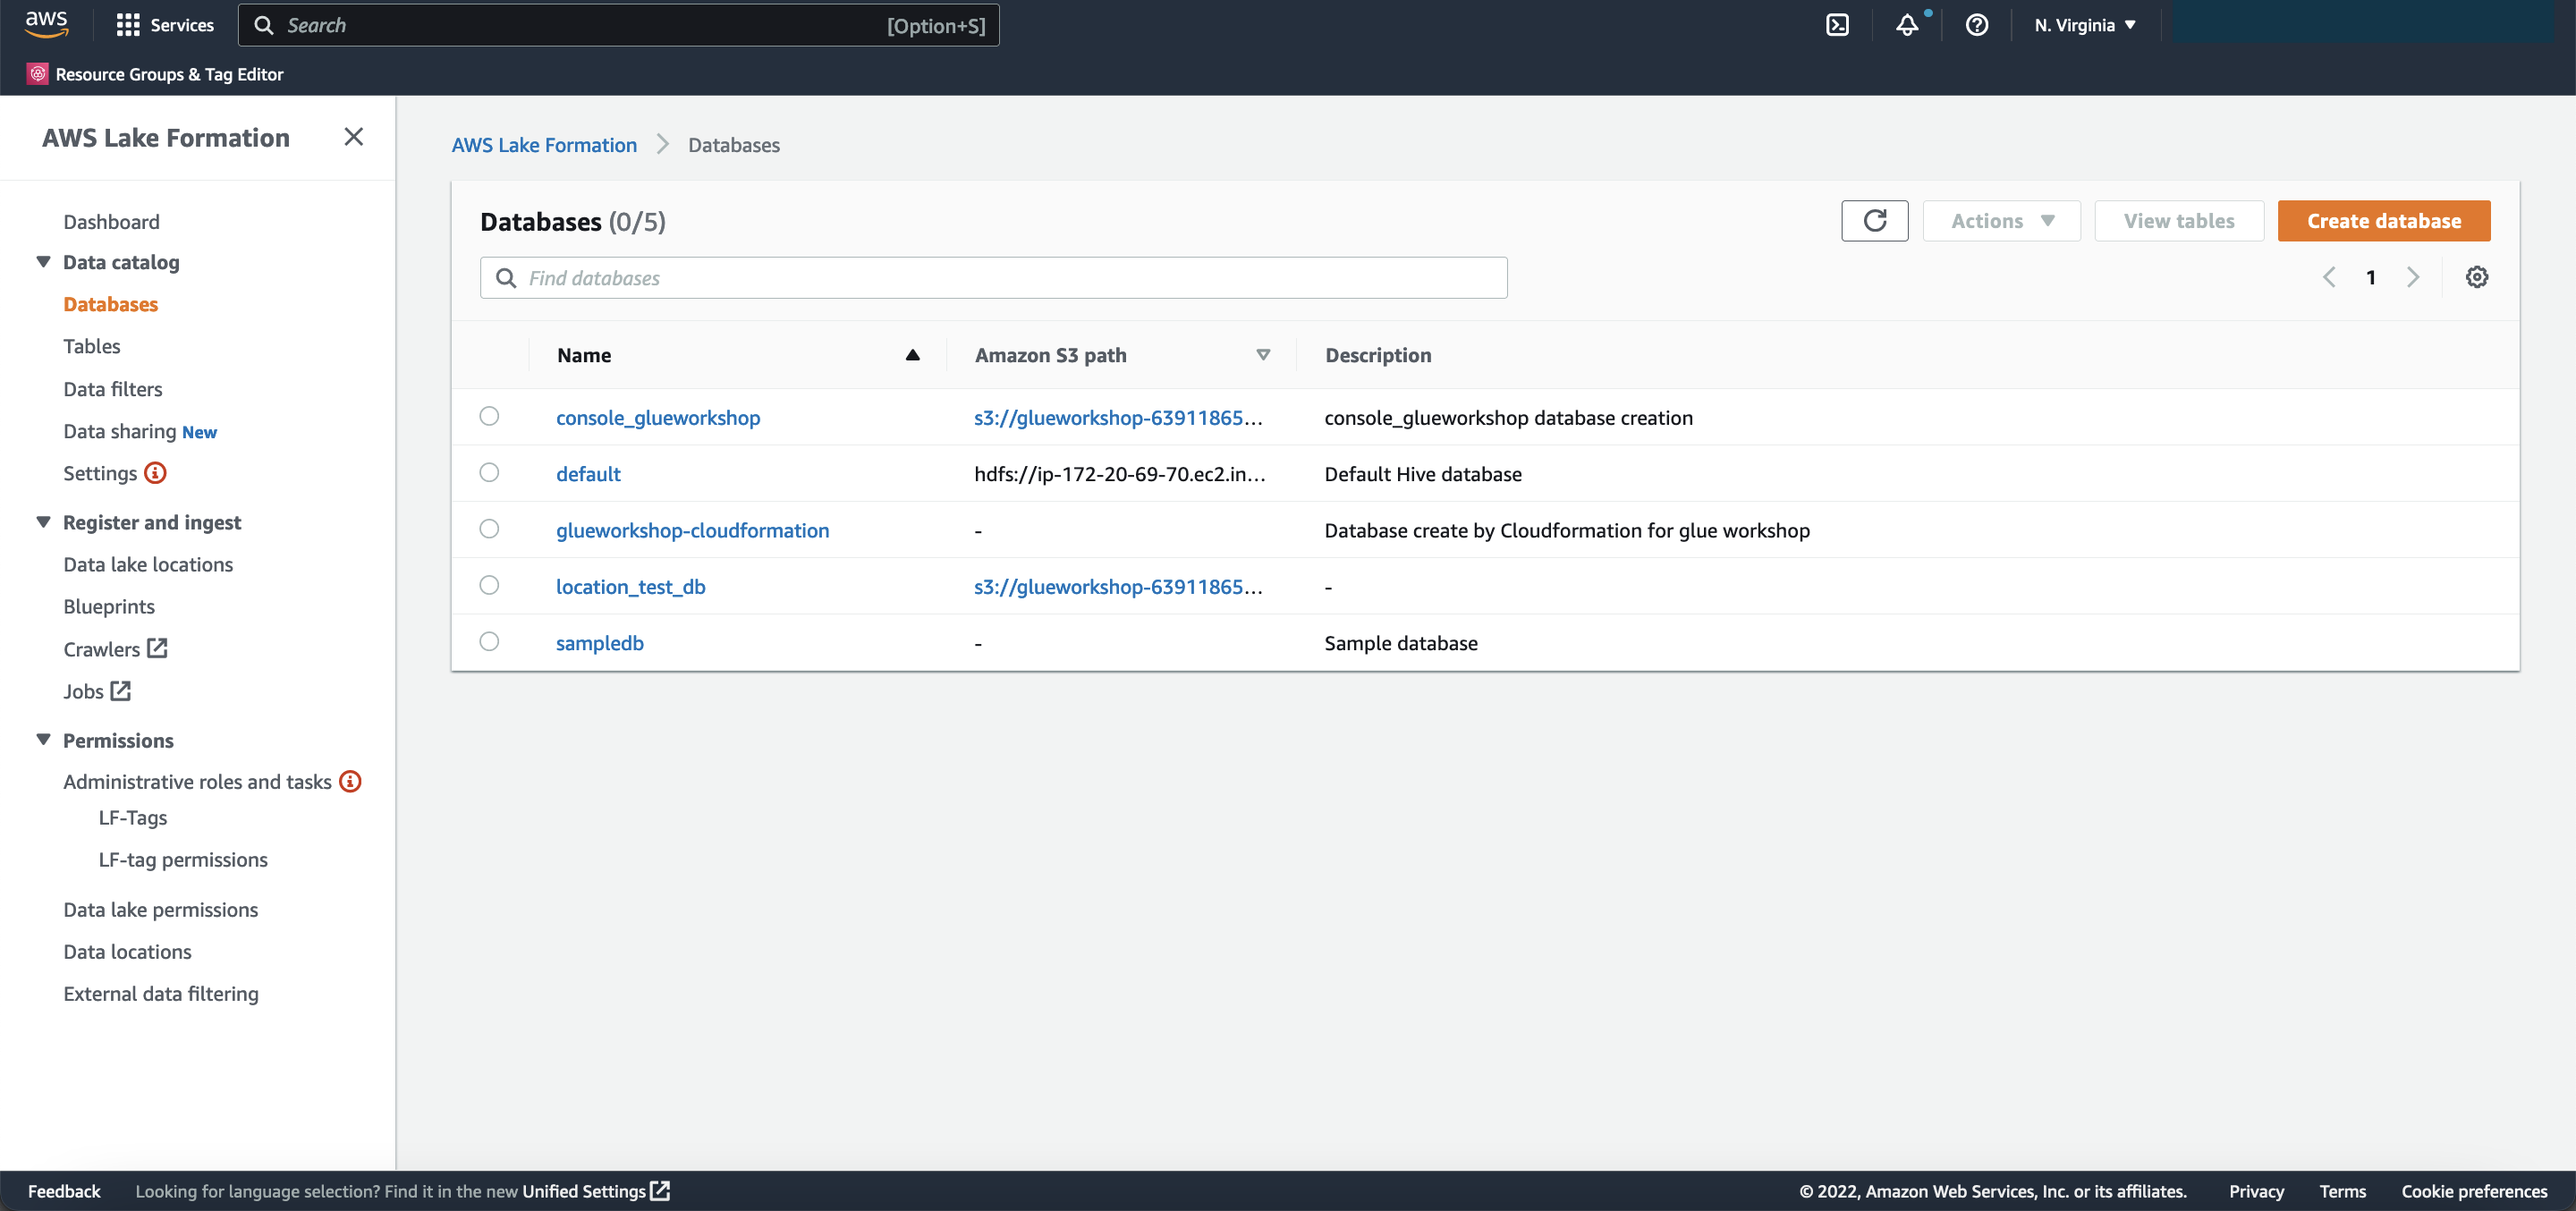The height and width of the screenshot is (1211, 2576).
Task: Collapse the Register and ingest section
Action: 43,522
